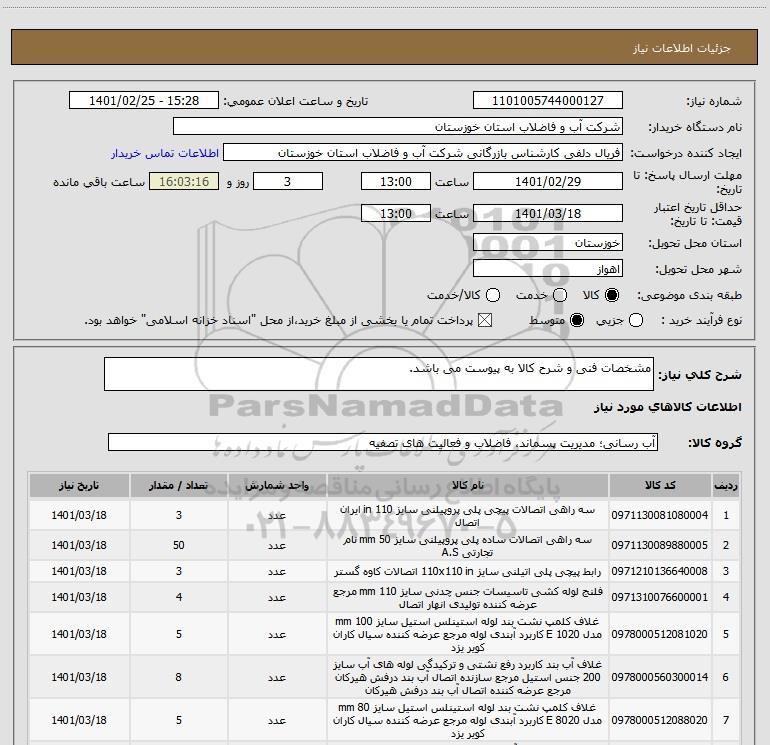Click product code 0978000512088020
The height and width of the screenshot is (745, 770).
click(x=660, y=720)
